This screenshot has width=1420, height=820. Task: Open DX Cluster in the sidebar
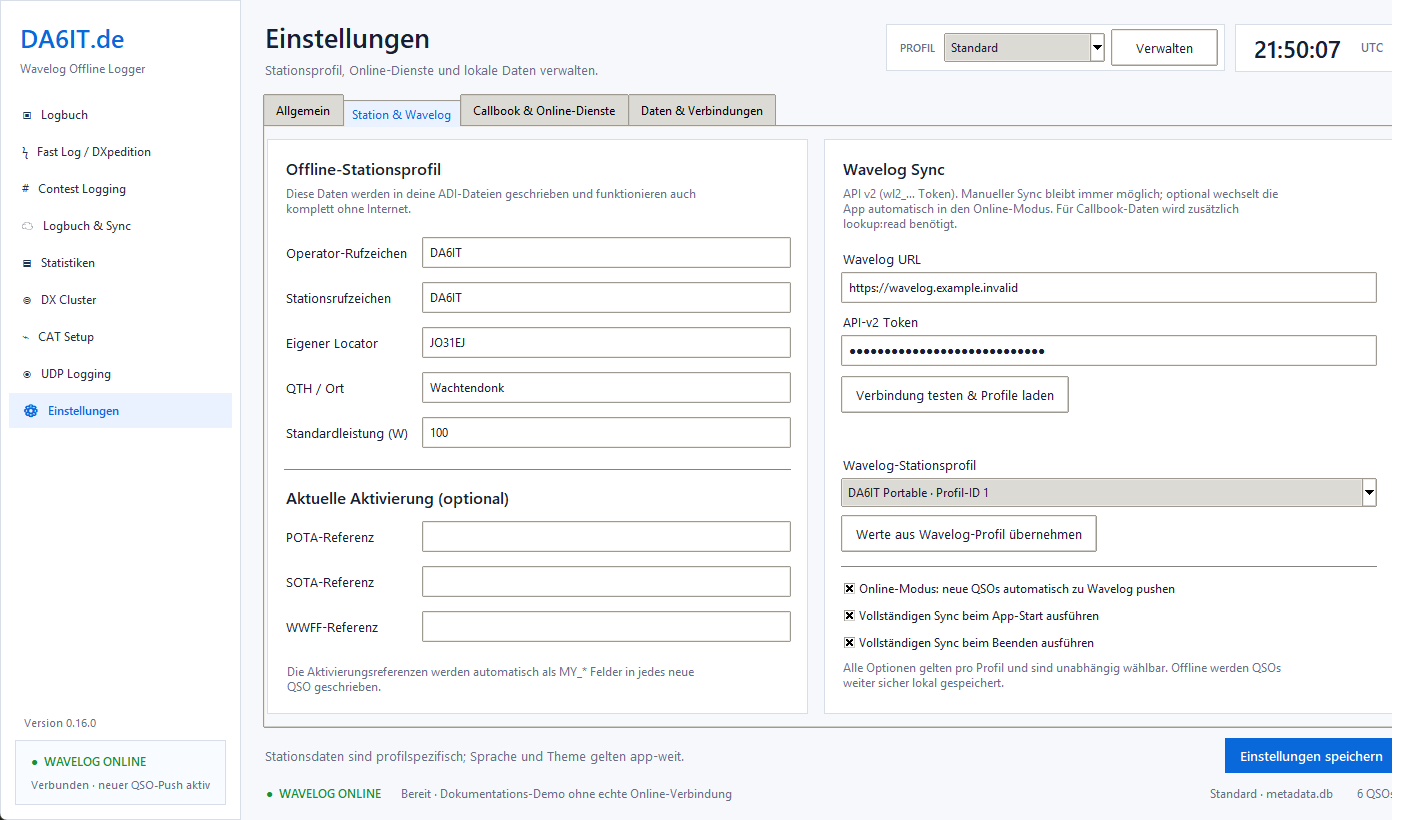(x=120, y=300)
